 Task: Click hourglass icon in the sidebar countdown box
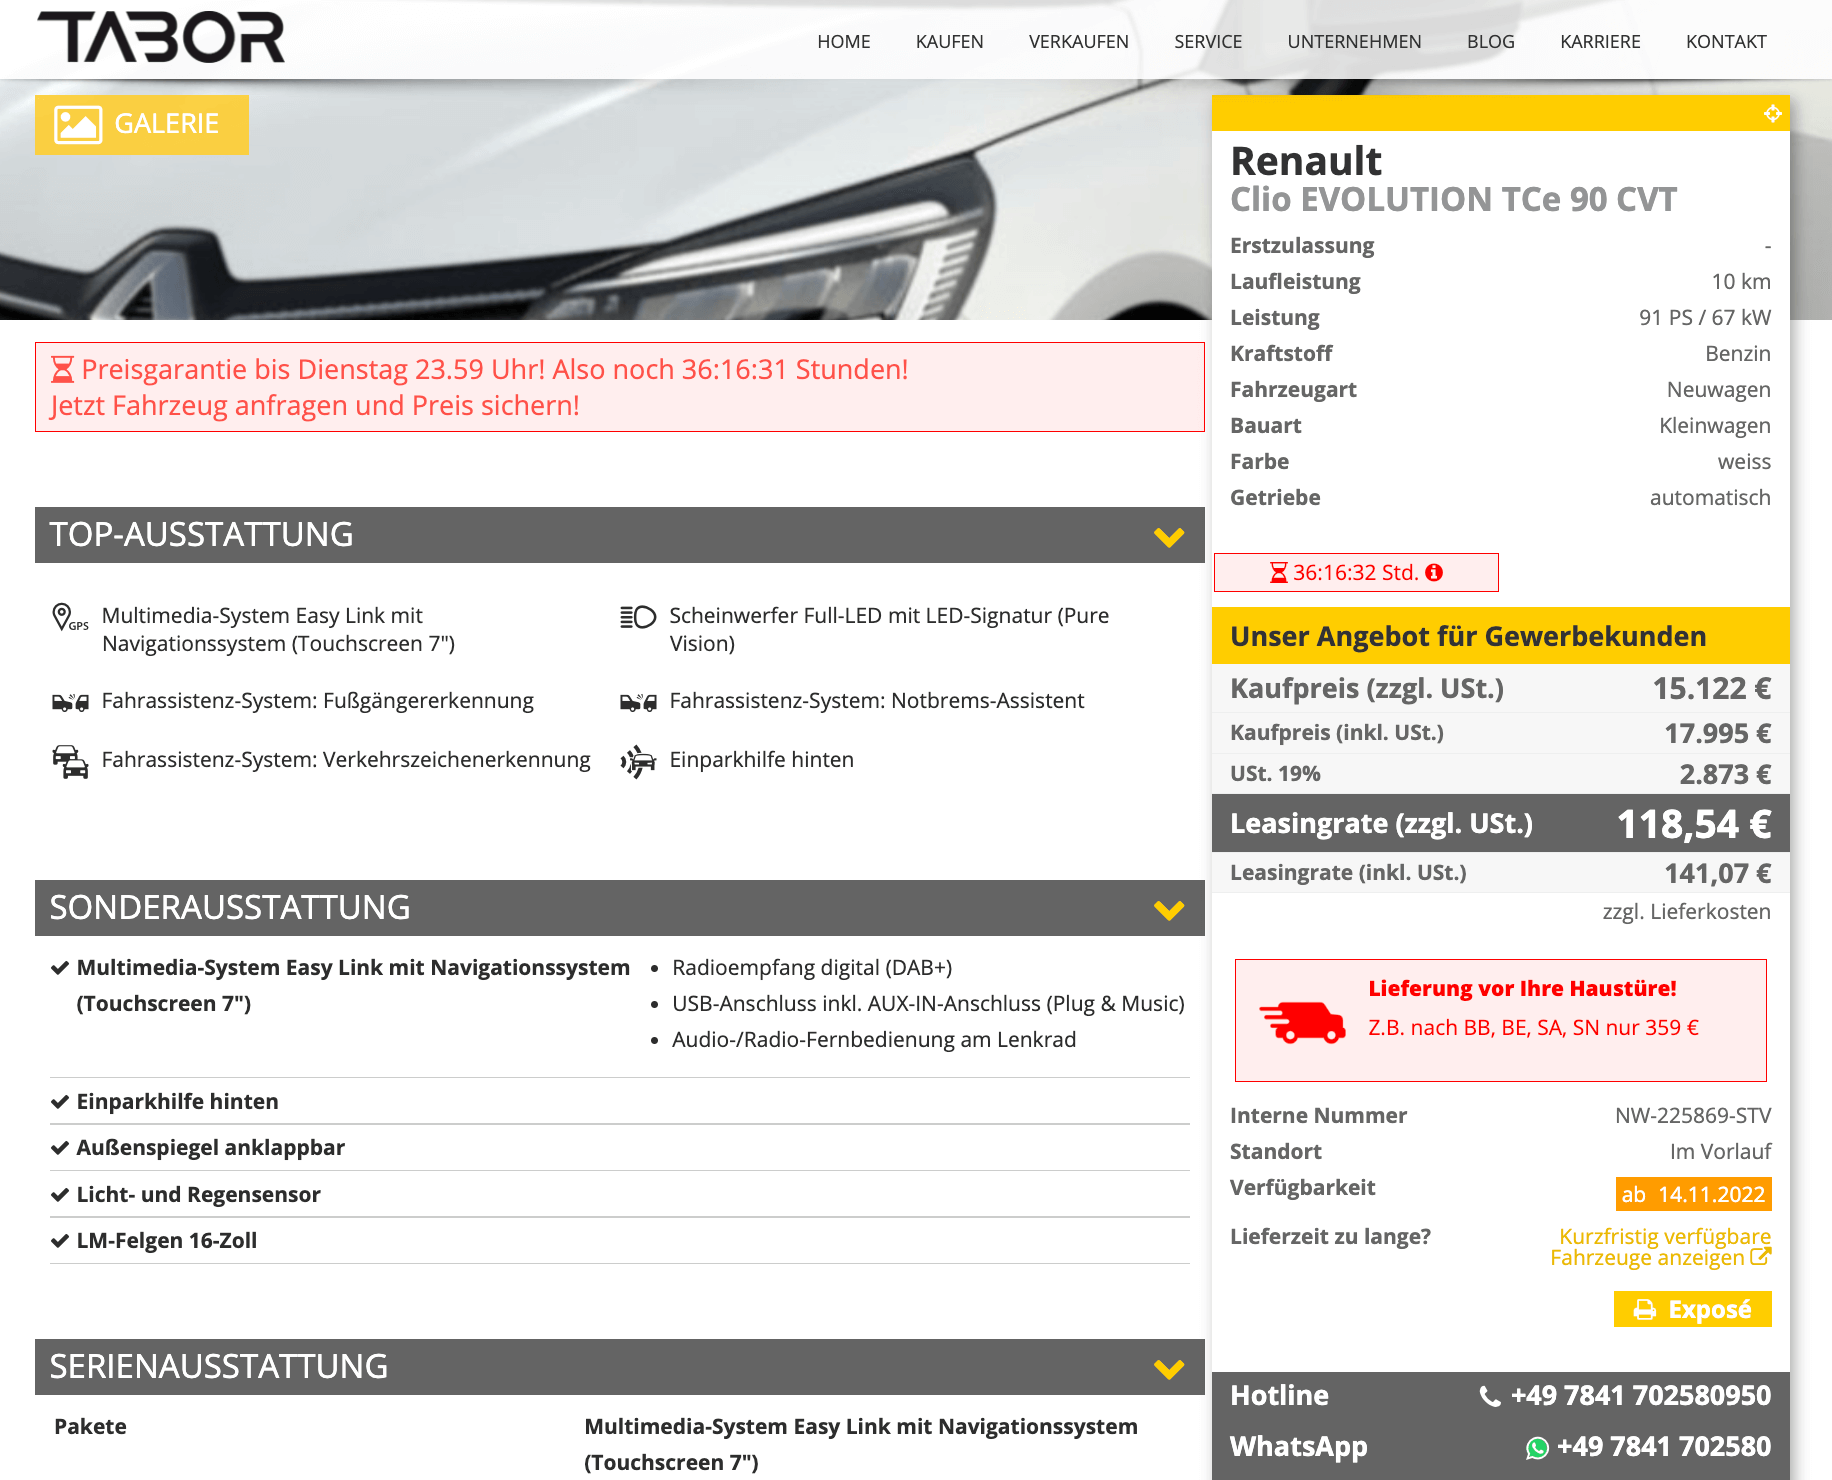click(1278, 573)
